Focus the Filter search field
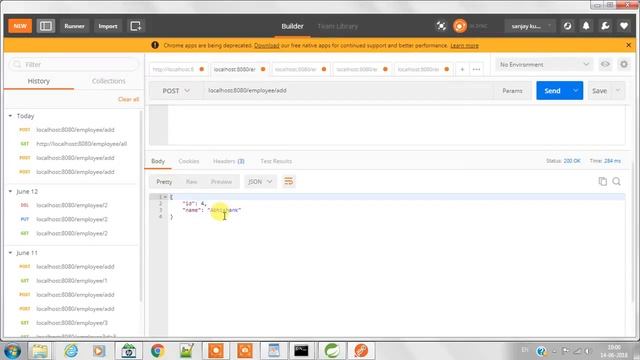Viewport: 640px width, 360px height. click(74, 64)
